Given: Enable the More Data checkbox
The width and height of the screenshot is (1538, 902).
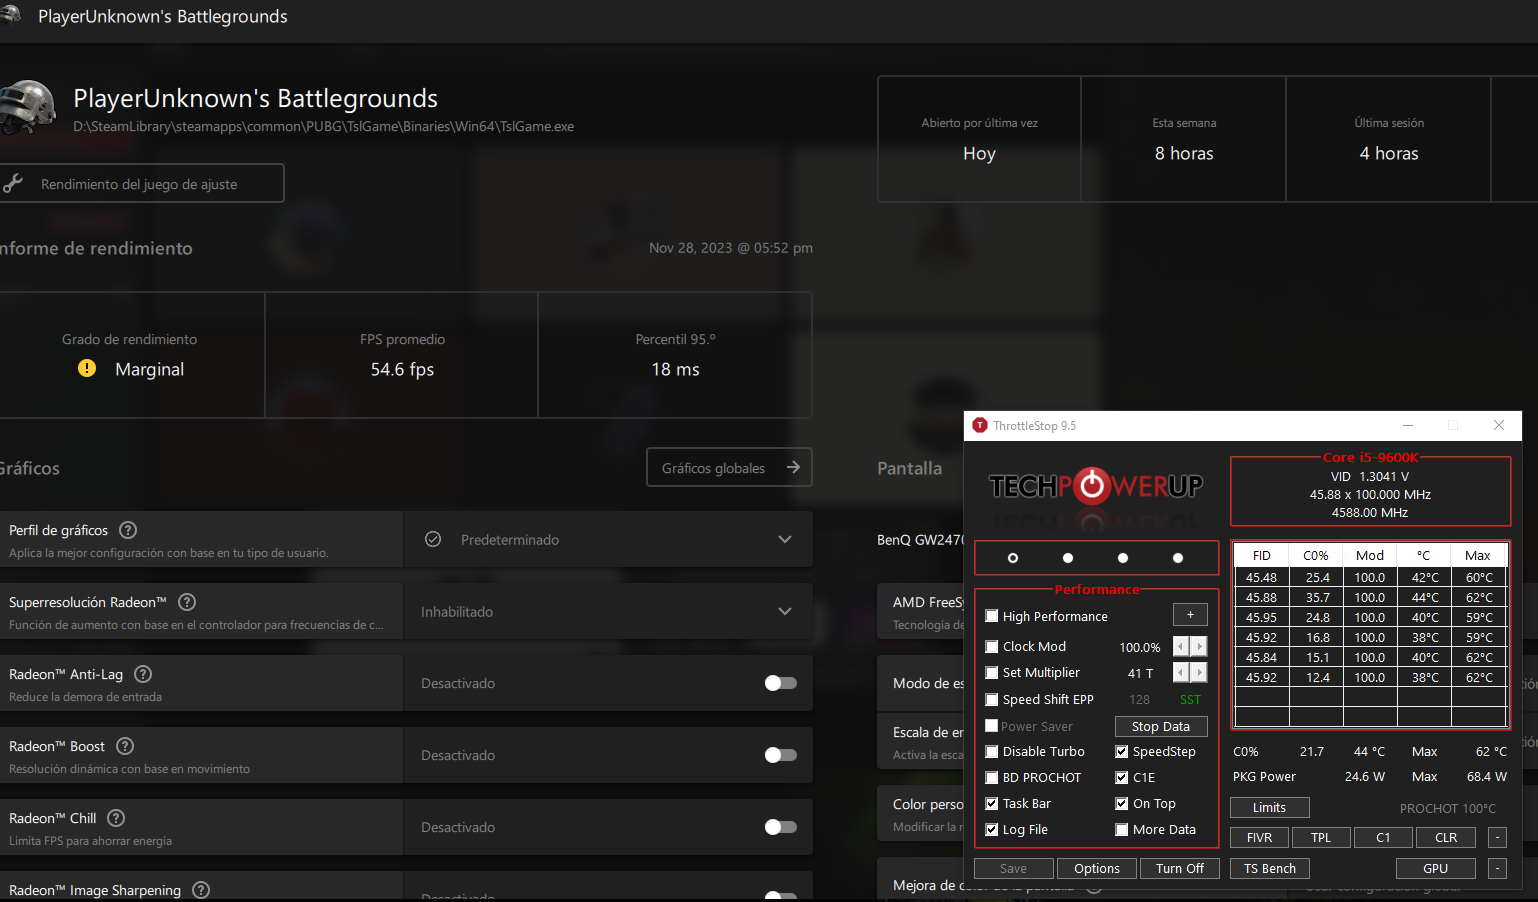Looking at the screenshot, I should [1122, 829].
